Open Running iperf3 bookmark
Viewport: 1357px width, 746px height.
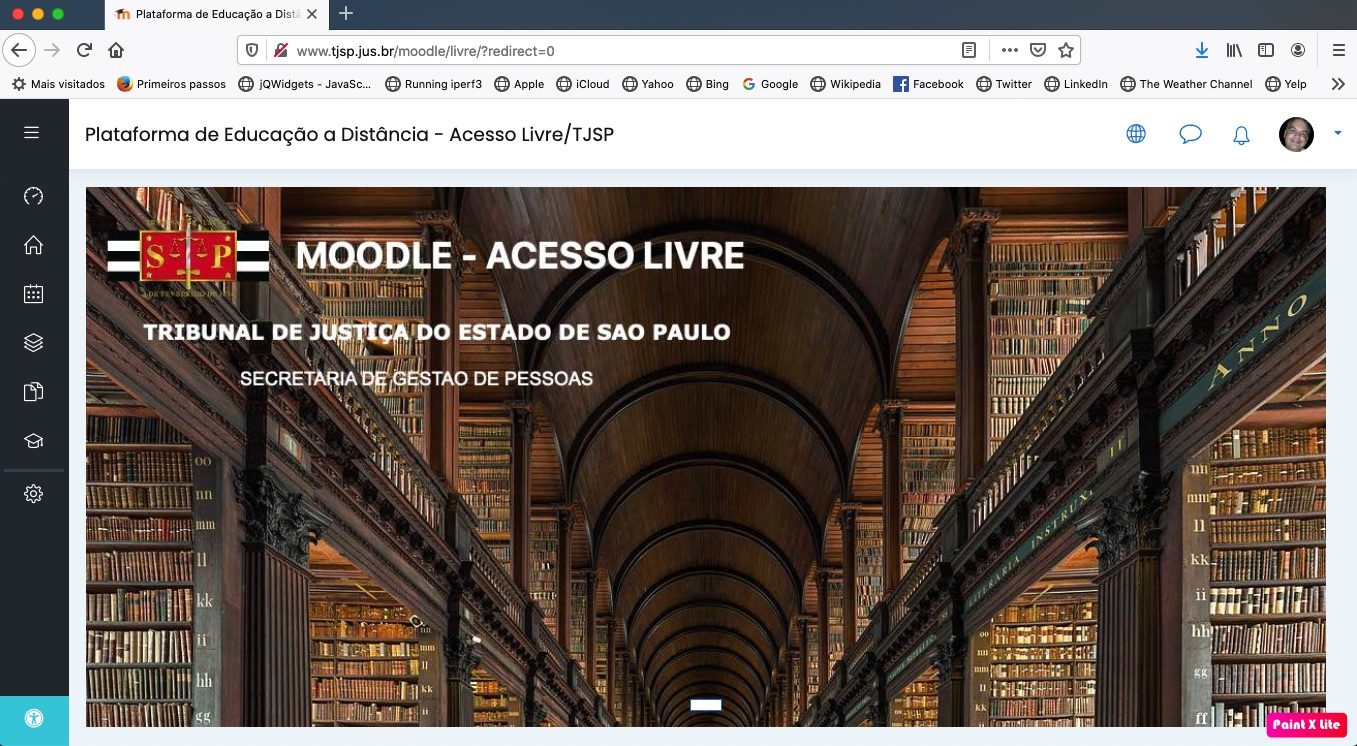[433, 84]
